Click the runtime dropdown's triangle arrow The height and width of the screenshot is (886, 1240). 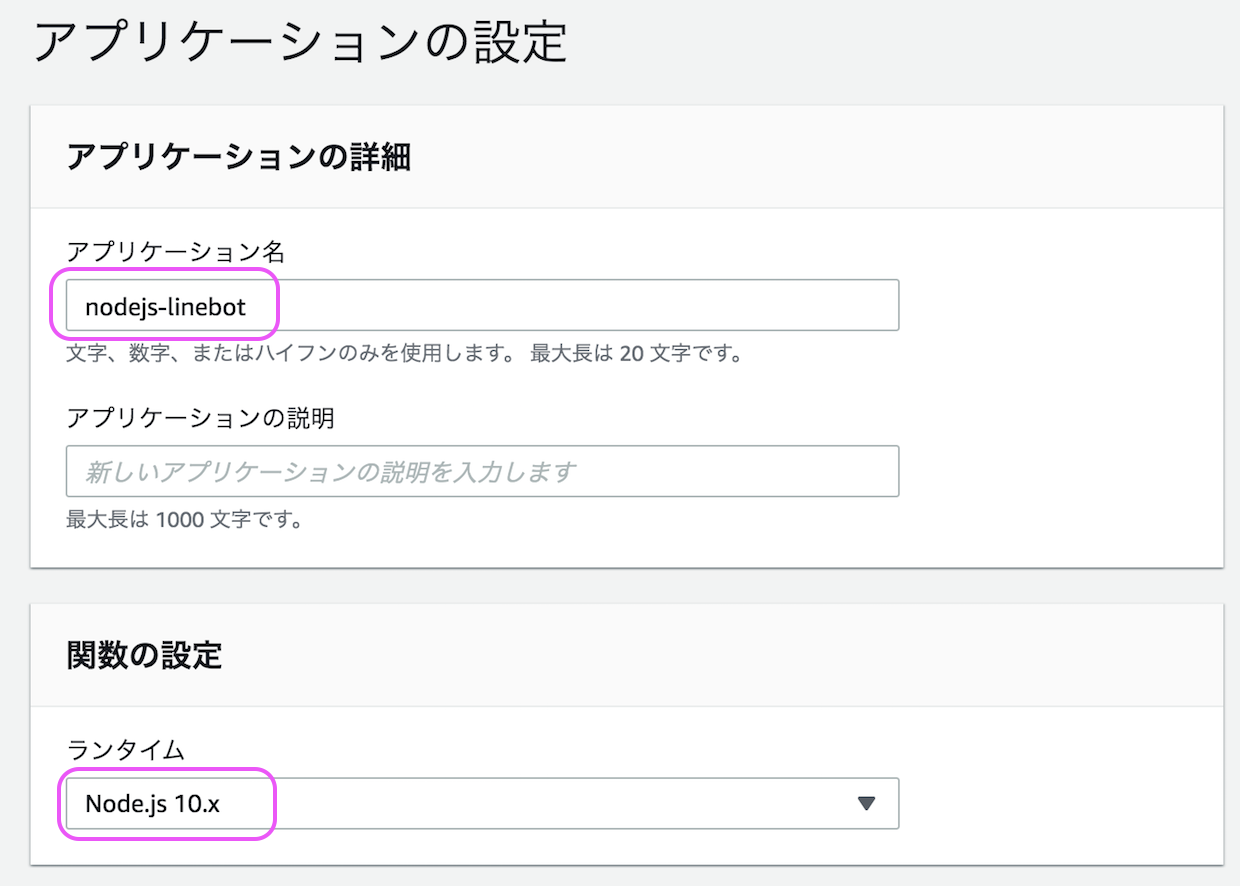(866, 803)
